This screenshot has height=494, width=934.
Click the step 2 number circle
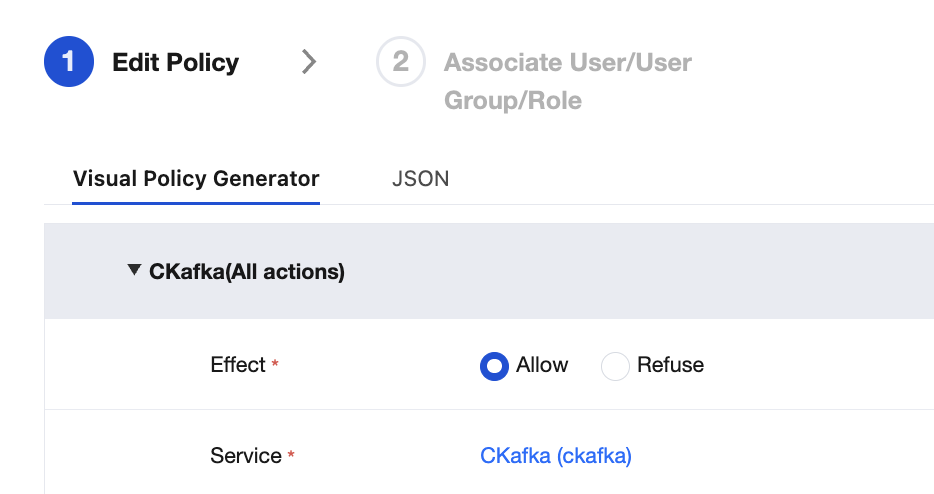click(400, 62)
